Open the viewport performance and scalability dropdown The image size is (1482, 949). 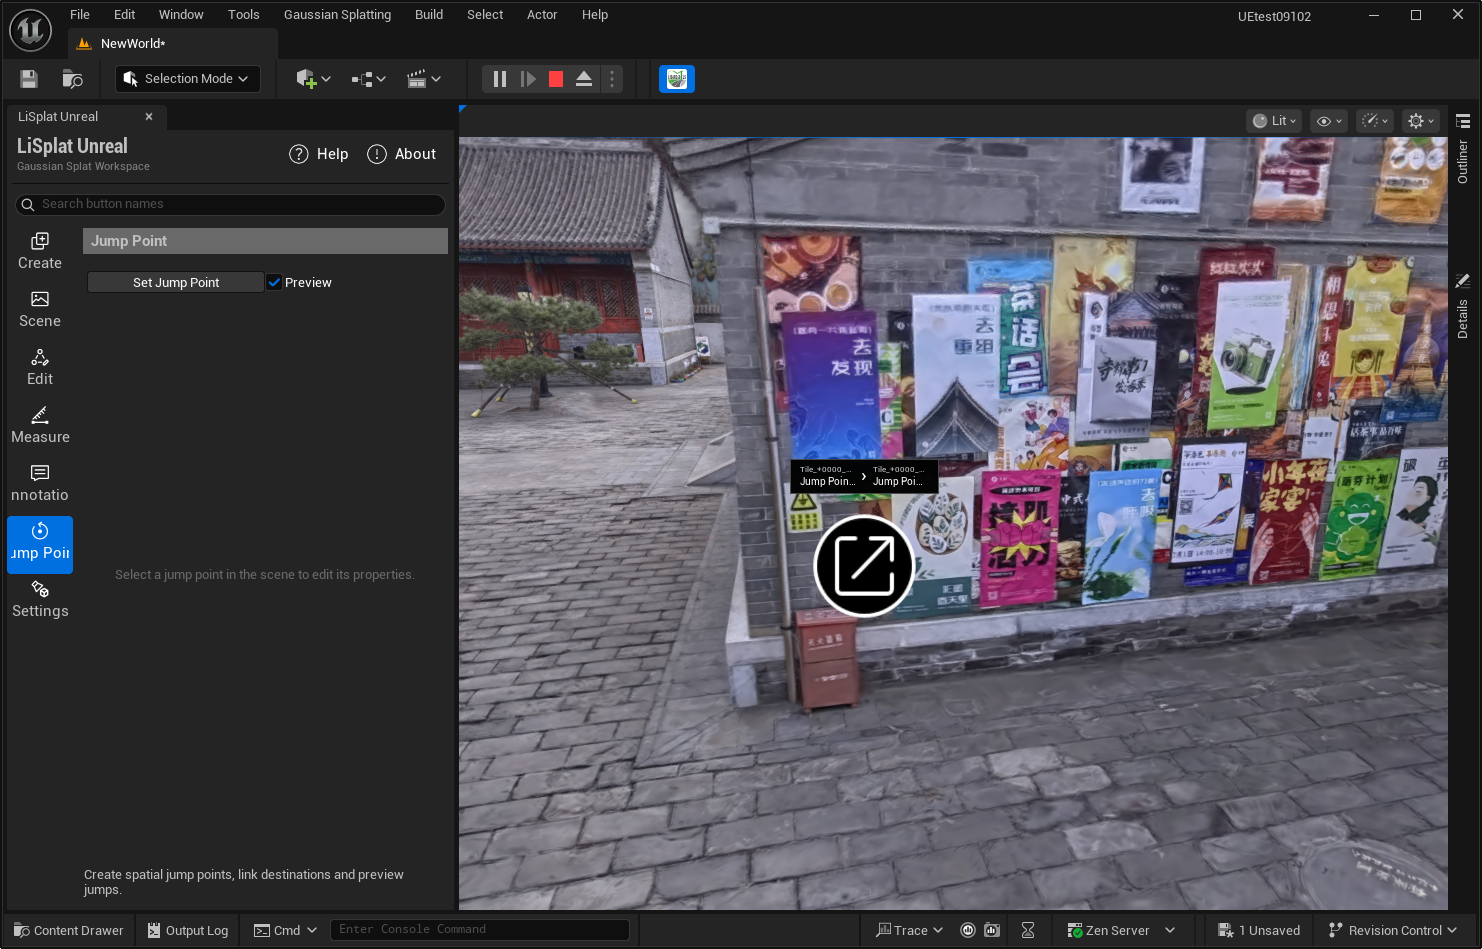pyautogui.click(x=1375, y=121)
